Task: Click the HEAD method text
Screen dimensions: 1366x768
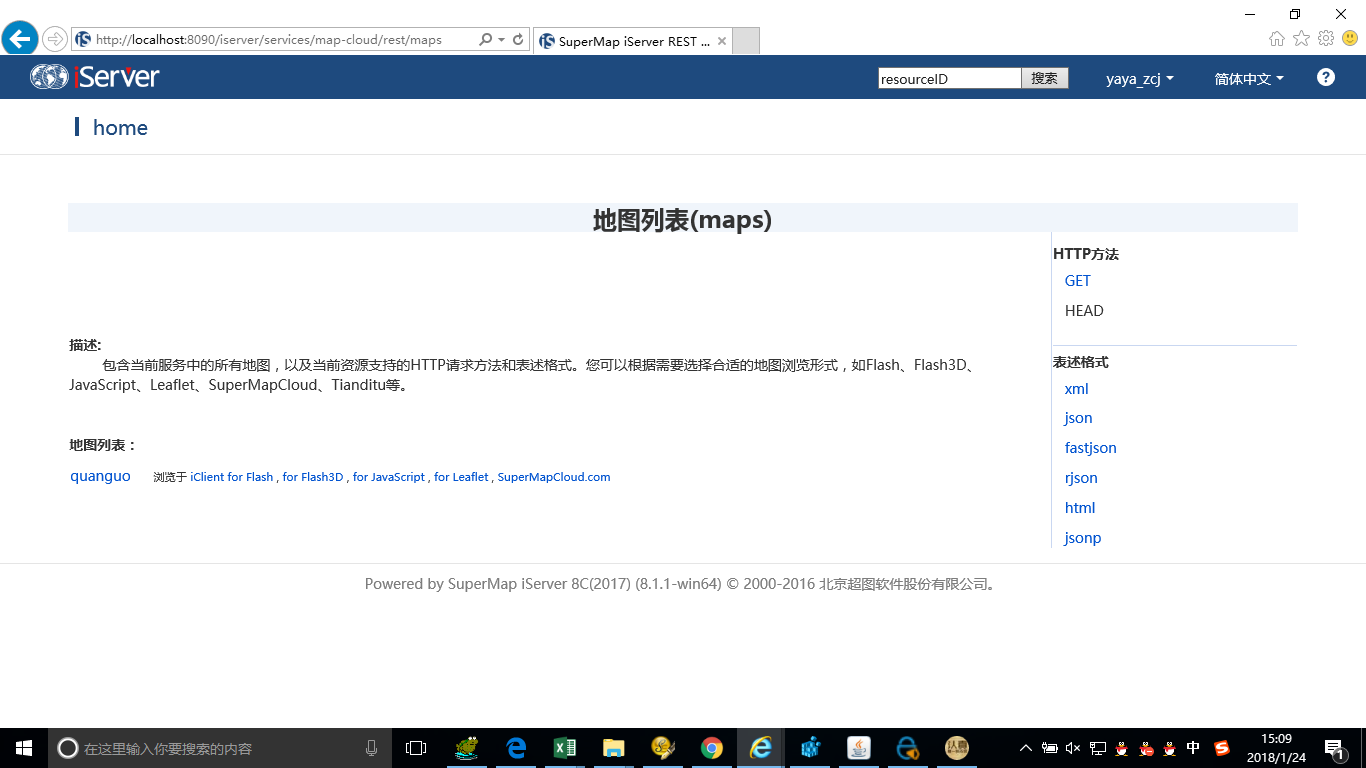Action: [1084, 311]
